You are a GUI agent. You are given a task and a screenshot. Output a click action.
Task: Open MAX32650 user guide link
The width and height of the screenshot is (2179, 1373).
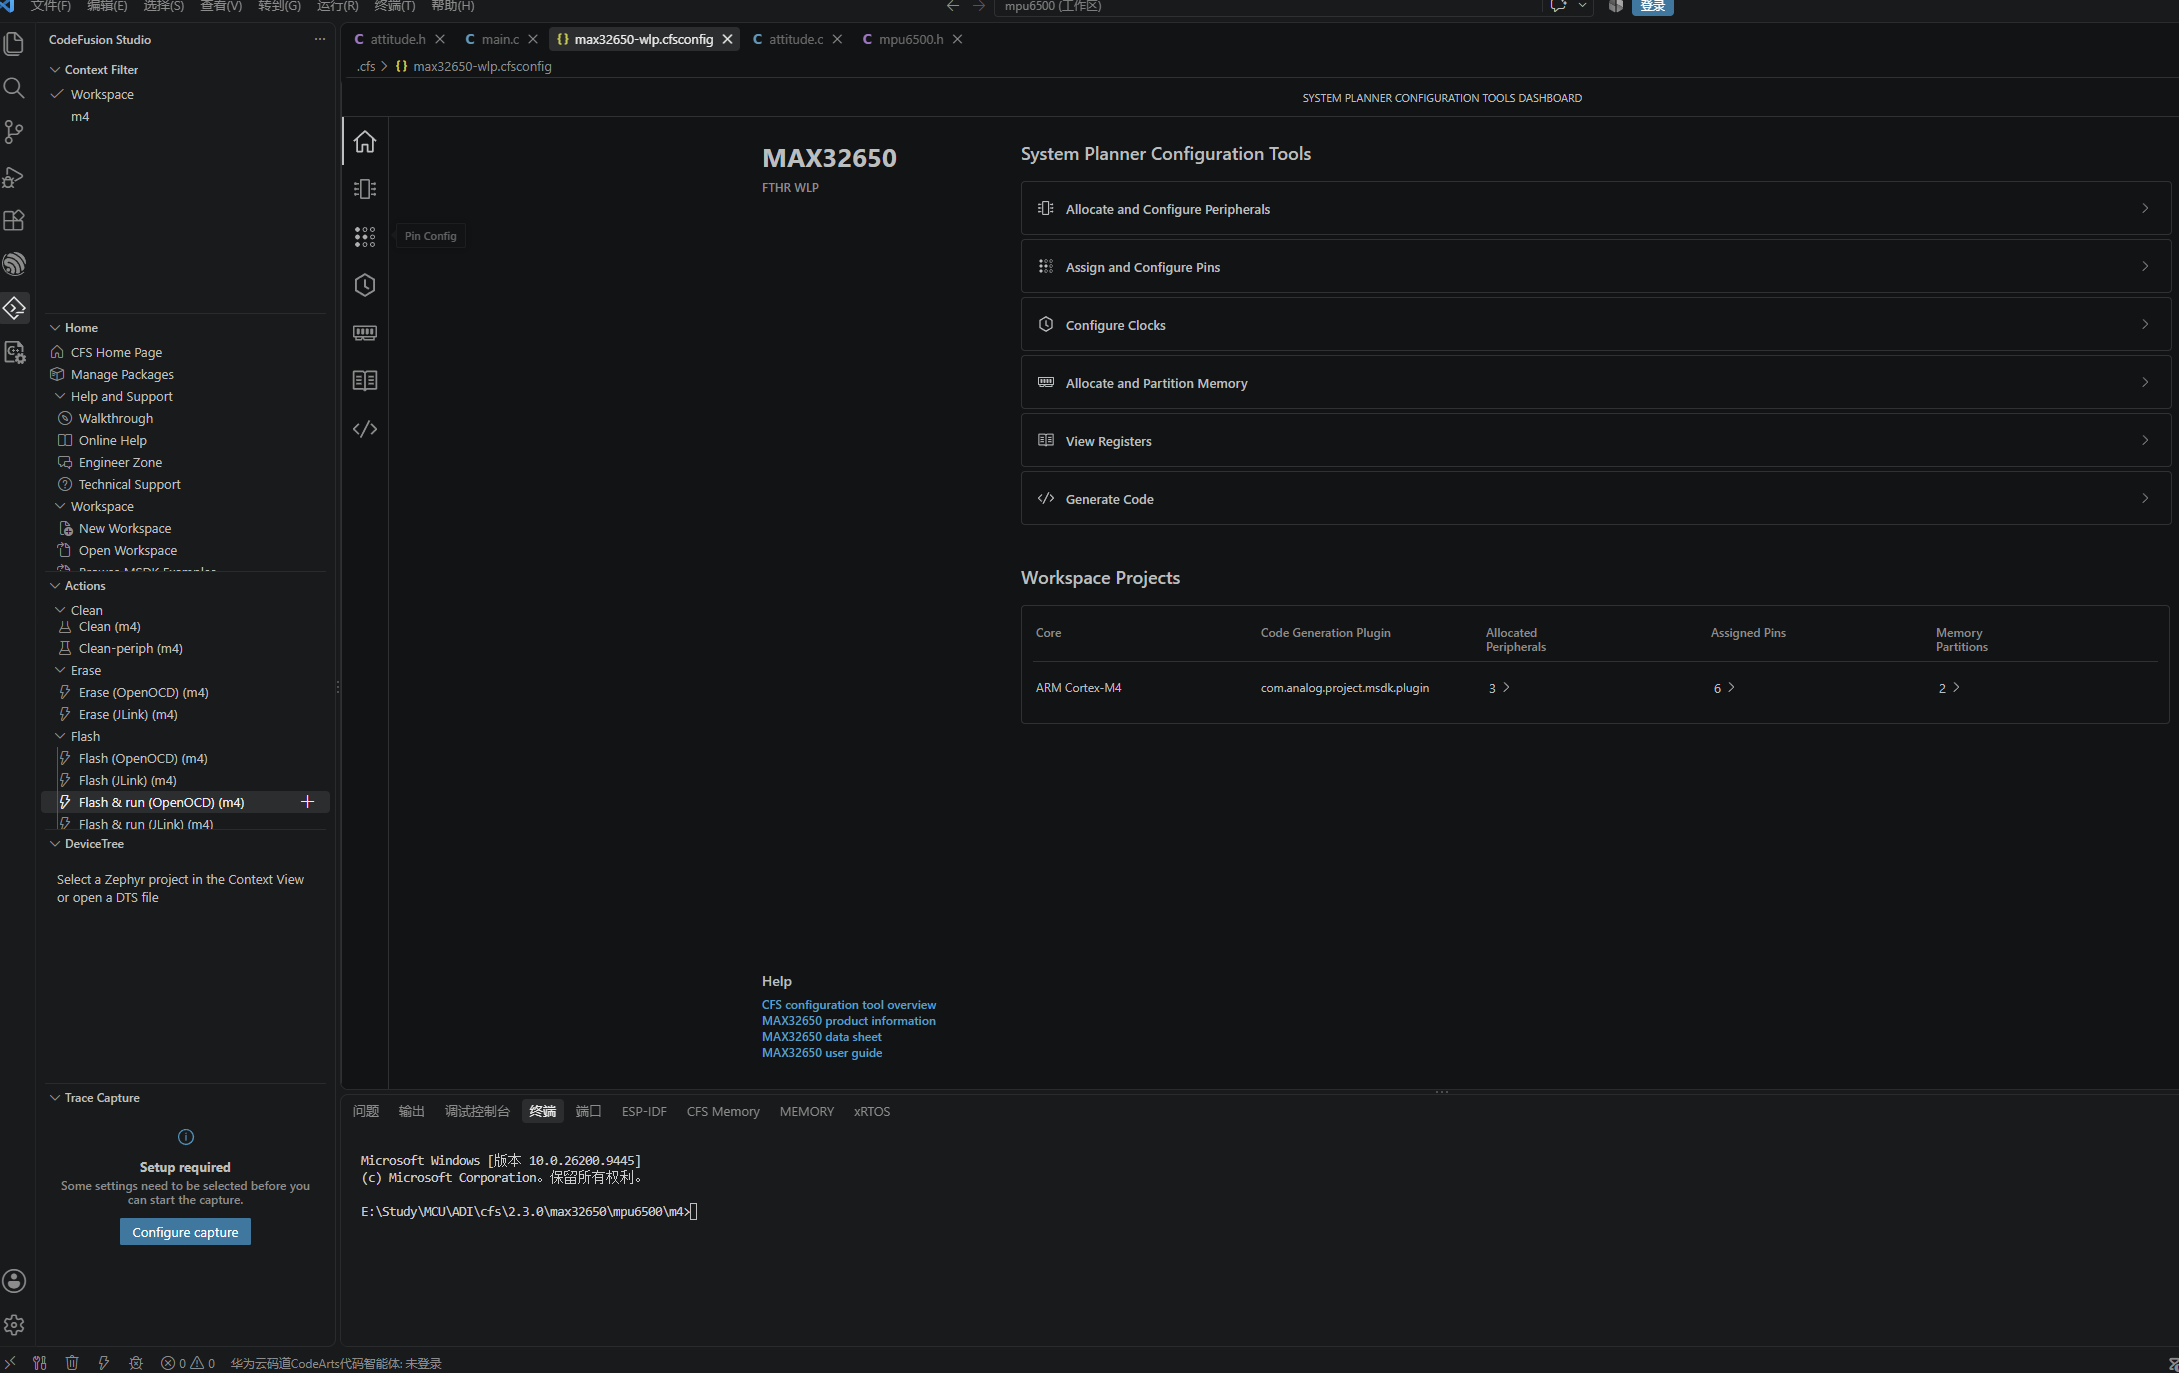tap(822, 1053)
